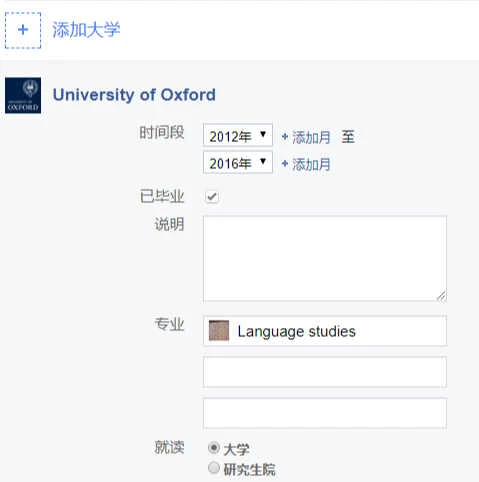Click plus icon beside start year 添加月

[x=285, y=136]
